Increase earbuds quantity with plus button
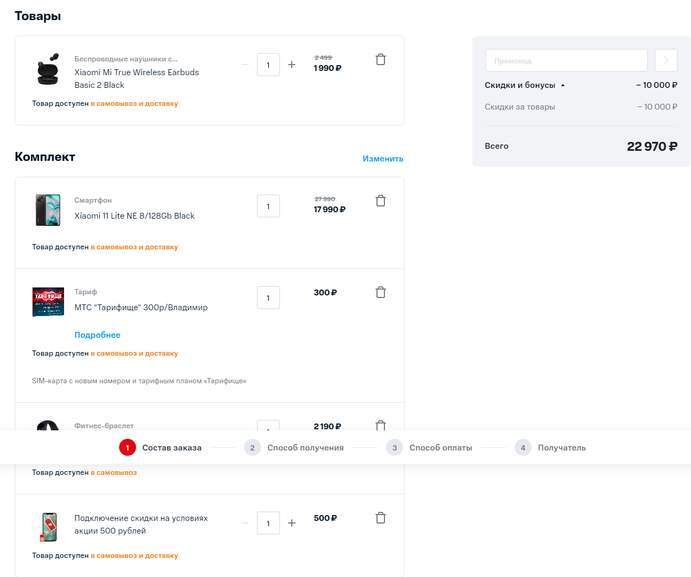This screenshot has height=577, width=691. (x=292, y=65)
